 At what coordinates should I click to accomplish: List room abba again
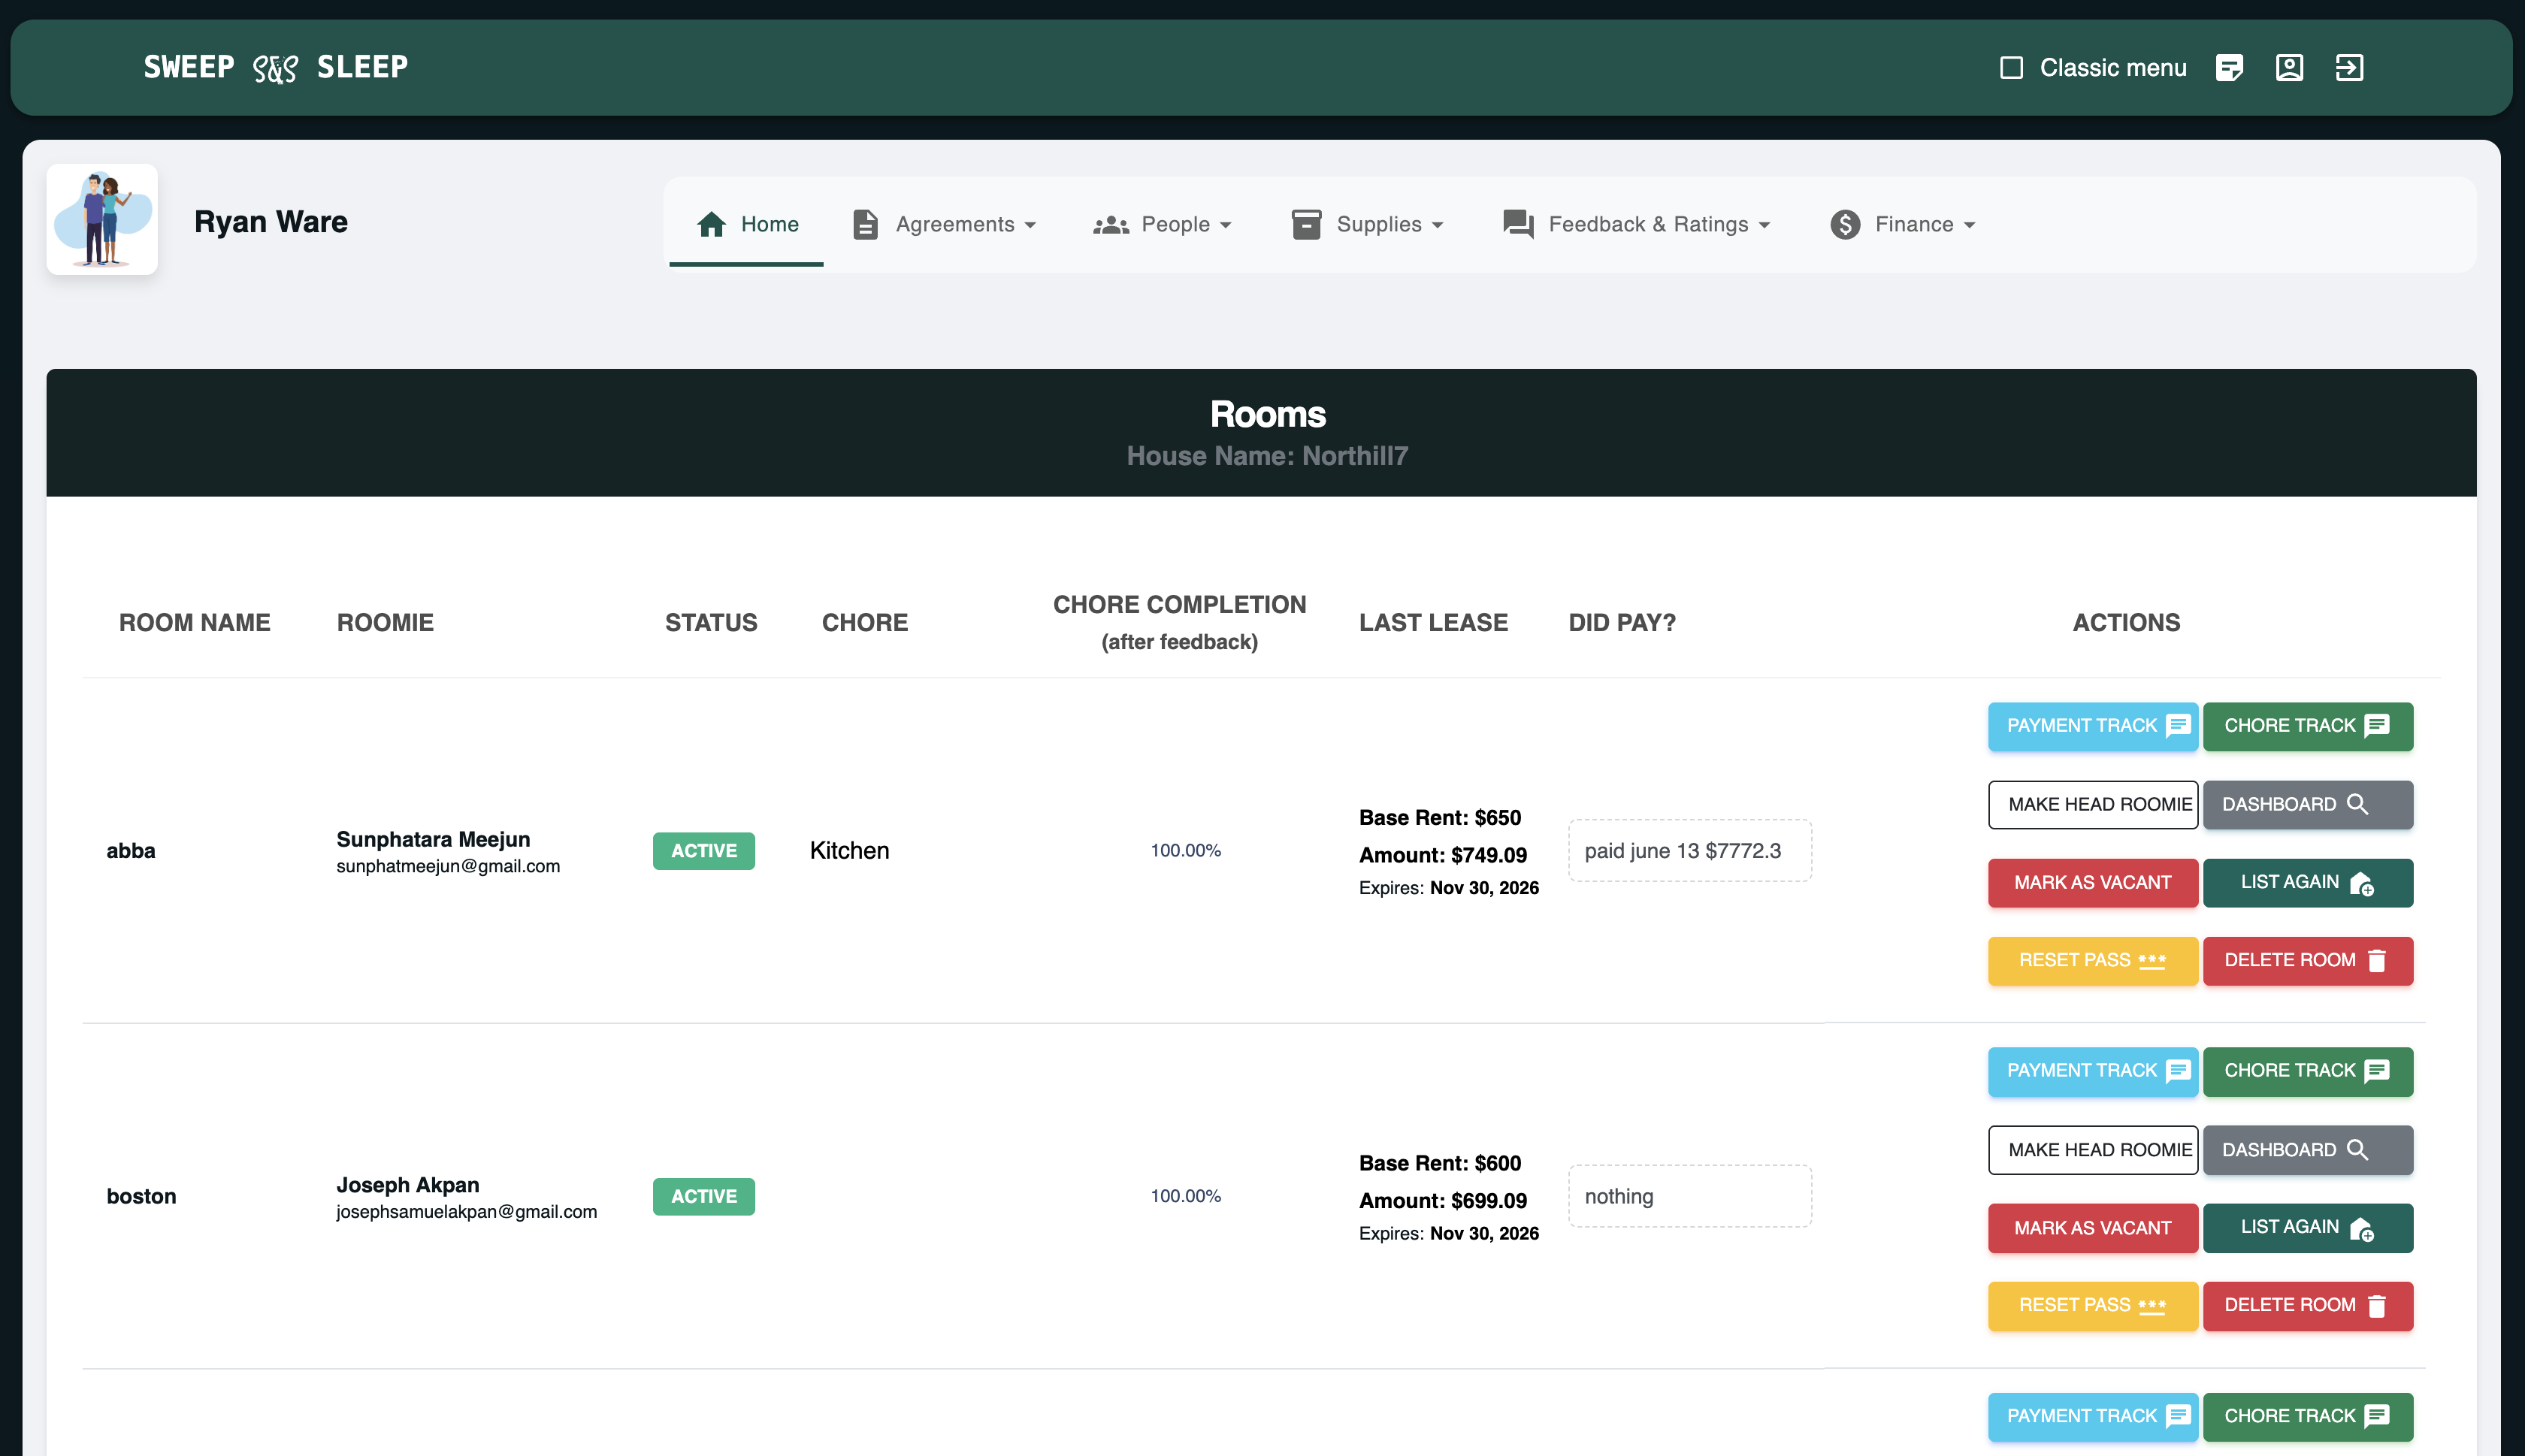[2307, 883]
